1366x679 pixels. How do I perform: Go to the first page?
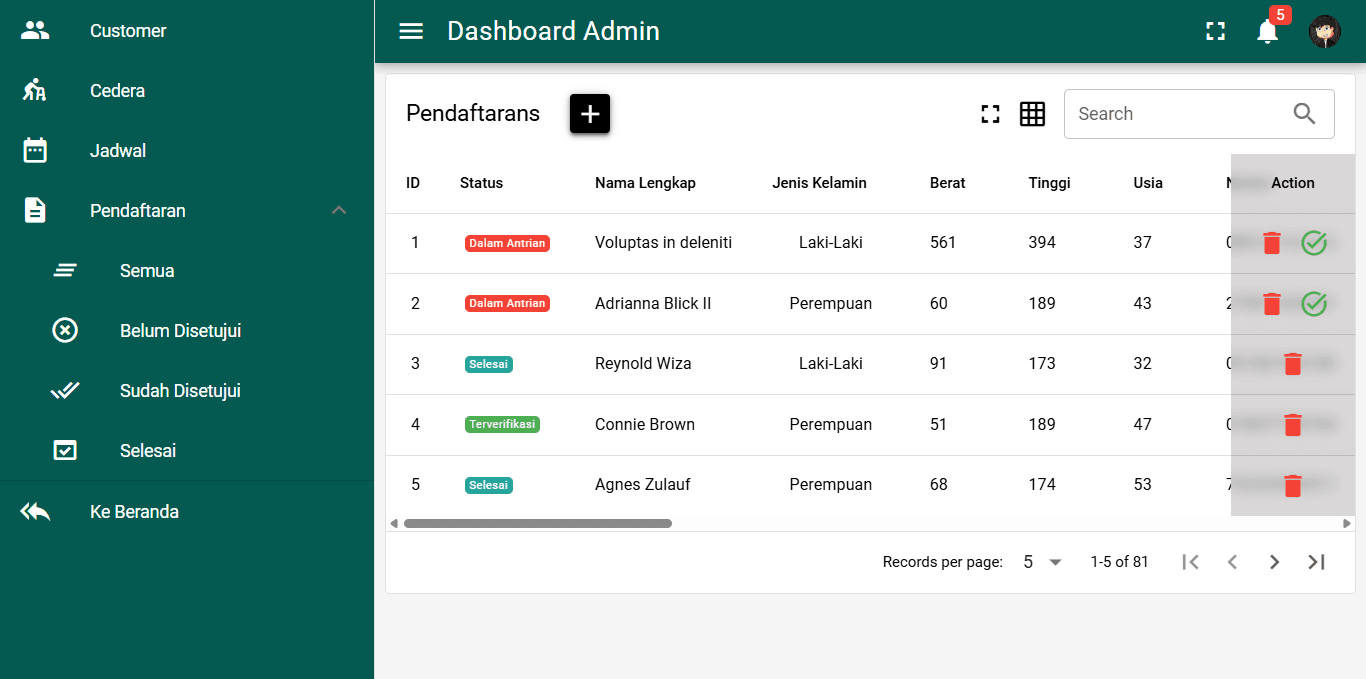point(1190,562)
